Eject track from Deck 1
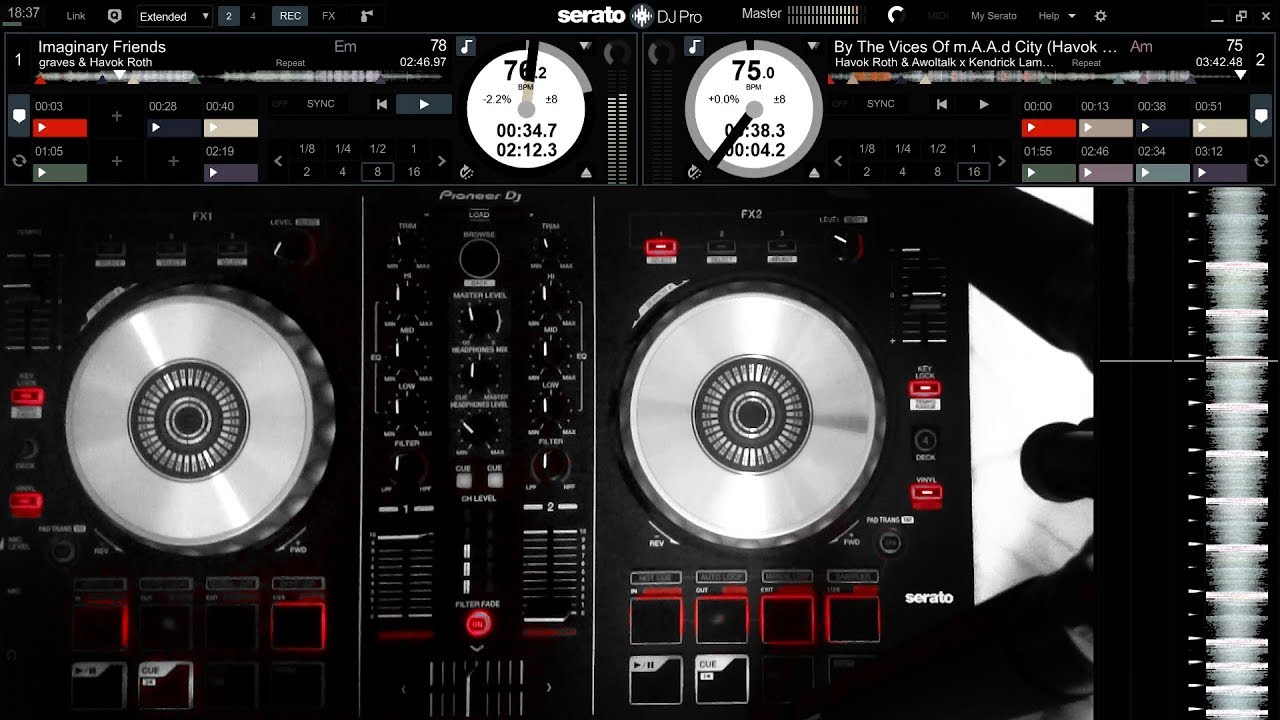This screenshot has width=1280, height=720. [x=586, y=172]
